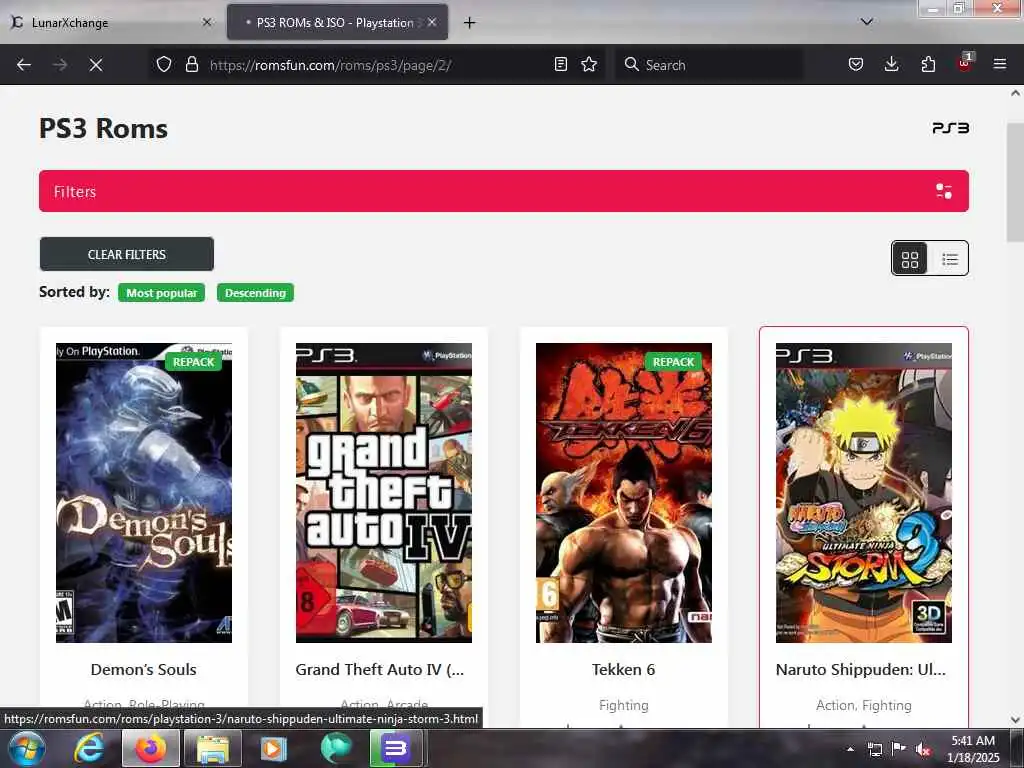Close the PS3 ROMs & ISO tab
The height and width of the screenshot is (768, 1024).
[x=432, y=22]
